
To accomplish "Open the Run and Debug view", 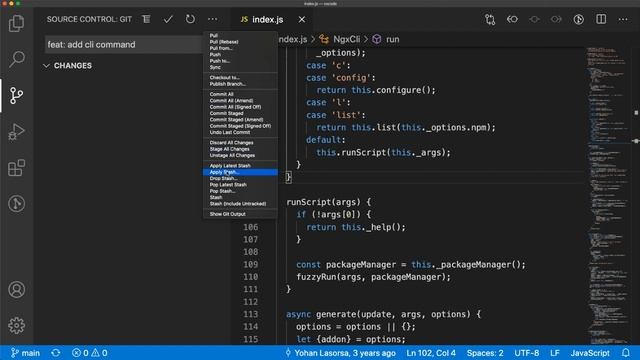I will (16, 132).
